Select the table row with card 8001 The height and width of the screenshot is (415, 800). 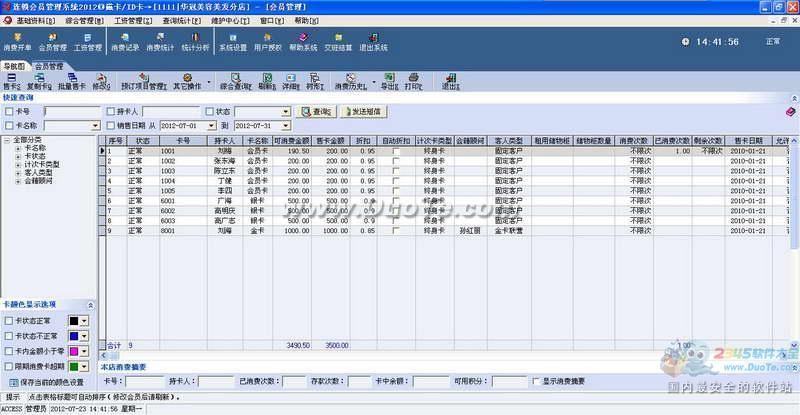[446, 231]
